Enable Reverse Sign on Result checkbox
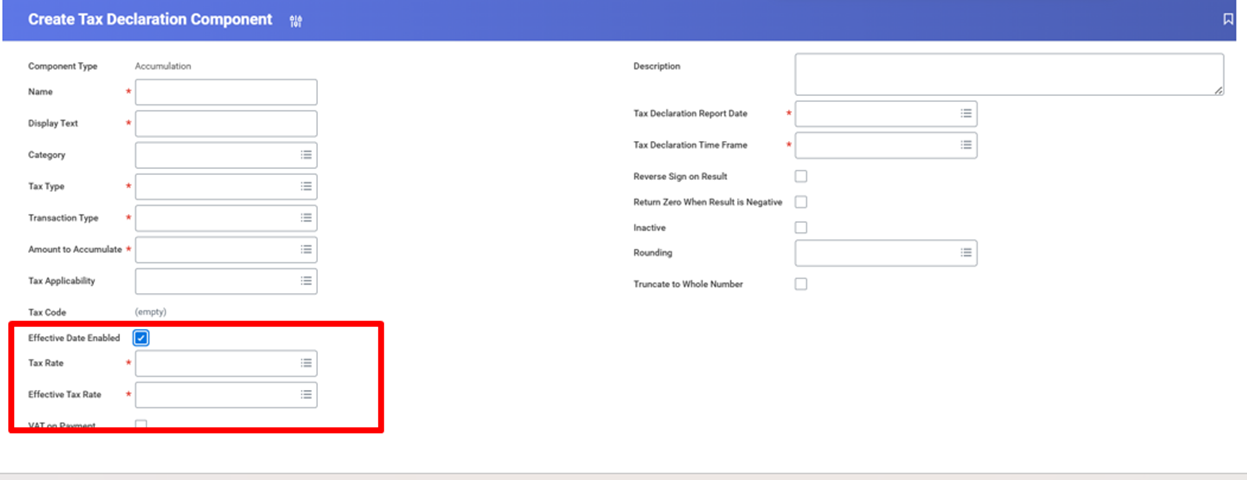The width and height of the screenshot is (1247, 480). (801, 177)
